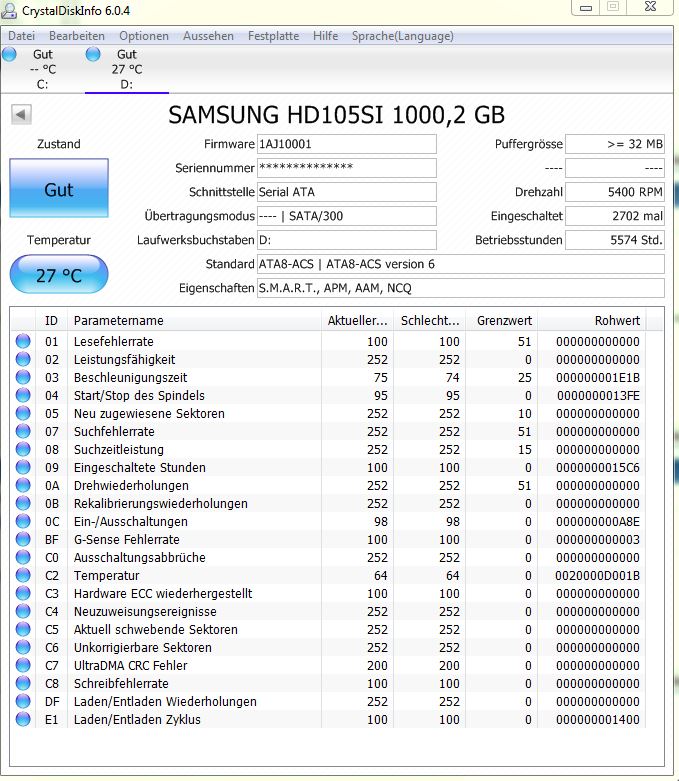Click status orb for Drehwiederholungen row

click(23, 485)
